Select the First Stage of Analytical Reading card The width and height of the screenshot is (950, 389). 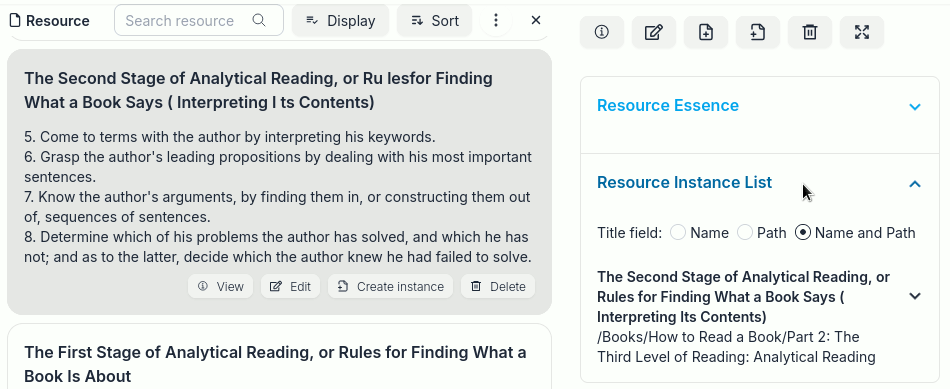pos(279,357)
